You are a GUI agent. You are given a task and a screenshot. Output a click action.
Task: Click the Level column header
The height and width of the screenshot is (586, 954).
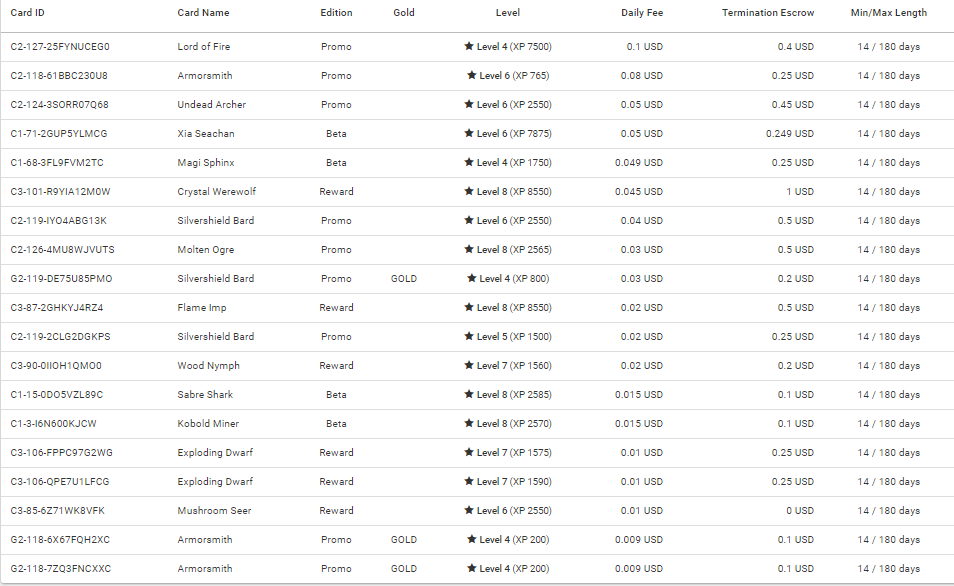click(x=507, y=13)
